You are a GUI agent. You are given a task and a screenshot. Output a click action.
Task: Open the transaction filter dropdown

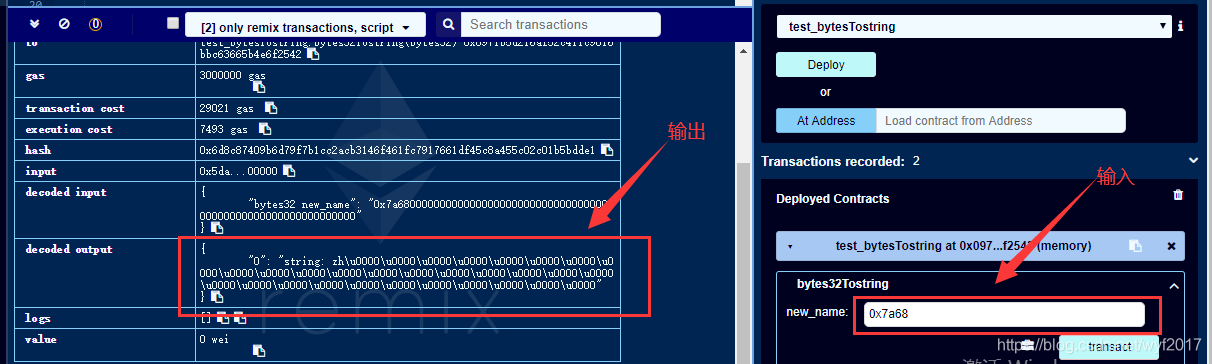coord(305,25)
